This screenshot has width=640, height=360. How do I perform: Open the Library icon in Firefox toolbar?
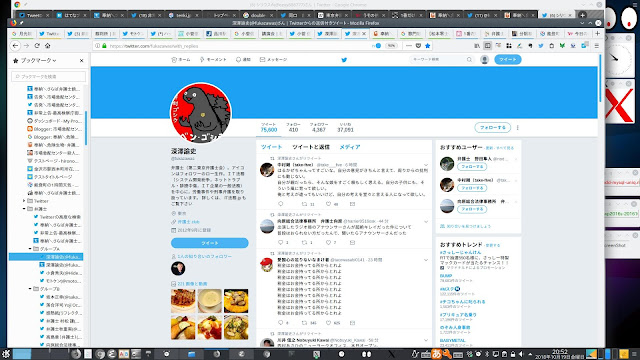(x=477, y=46)
